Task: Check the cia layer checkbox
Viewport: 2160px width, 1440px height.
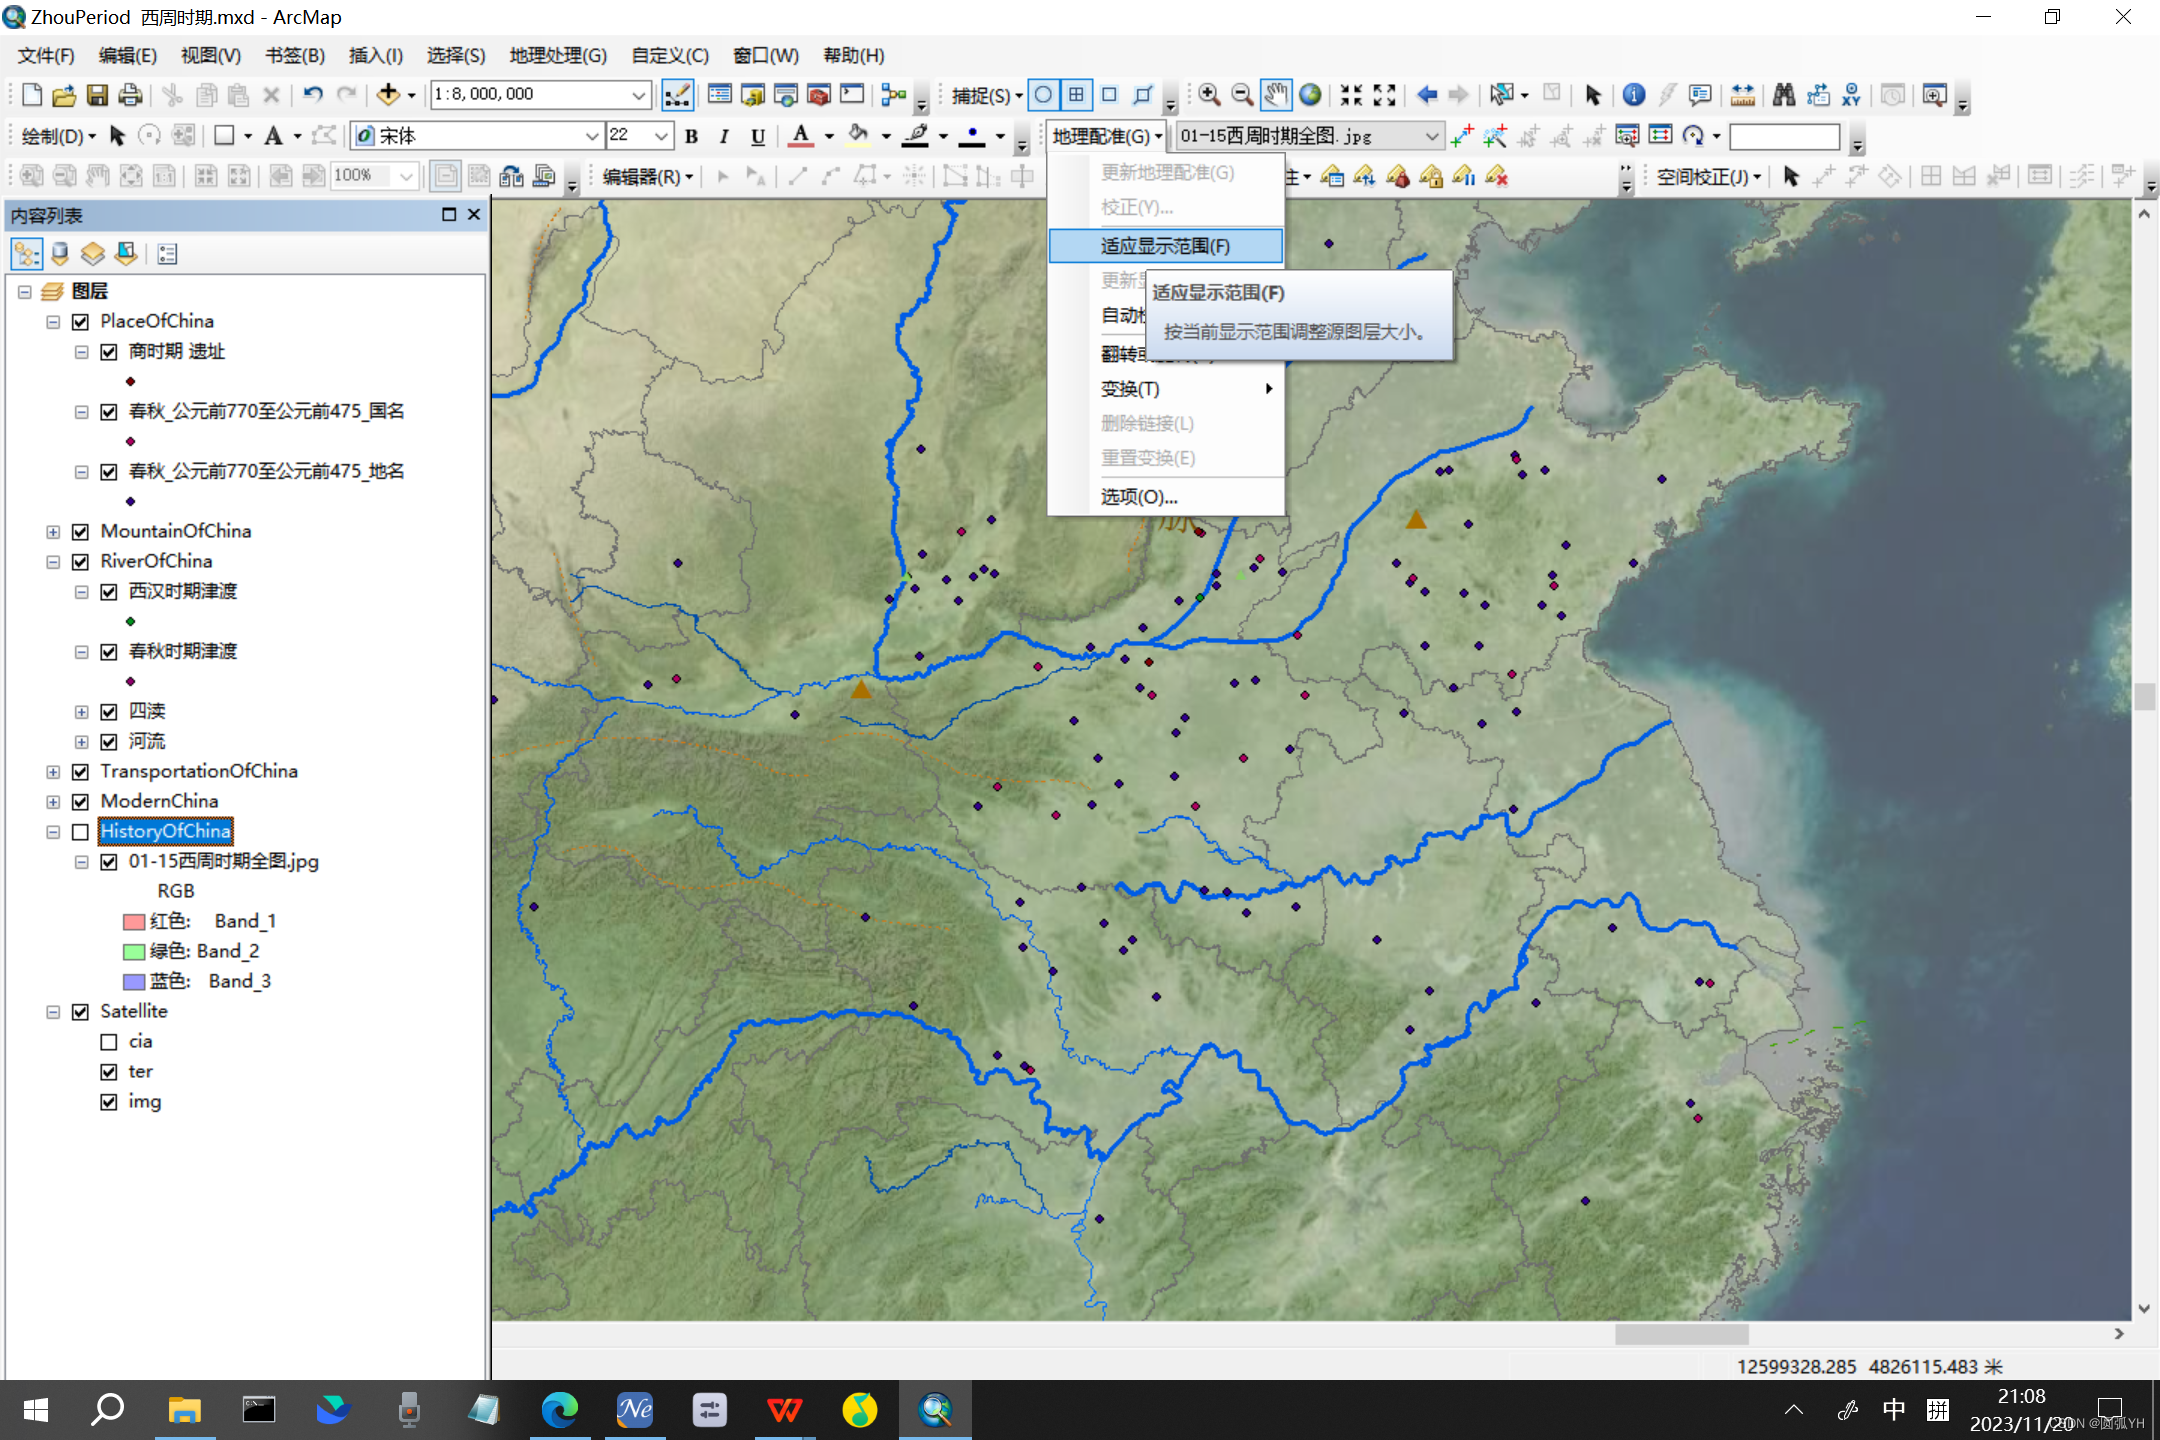Action: 109,1042
